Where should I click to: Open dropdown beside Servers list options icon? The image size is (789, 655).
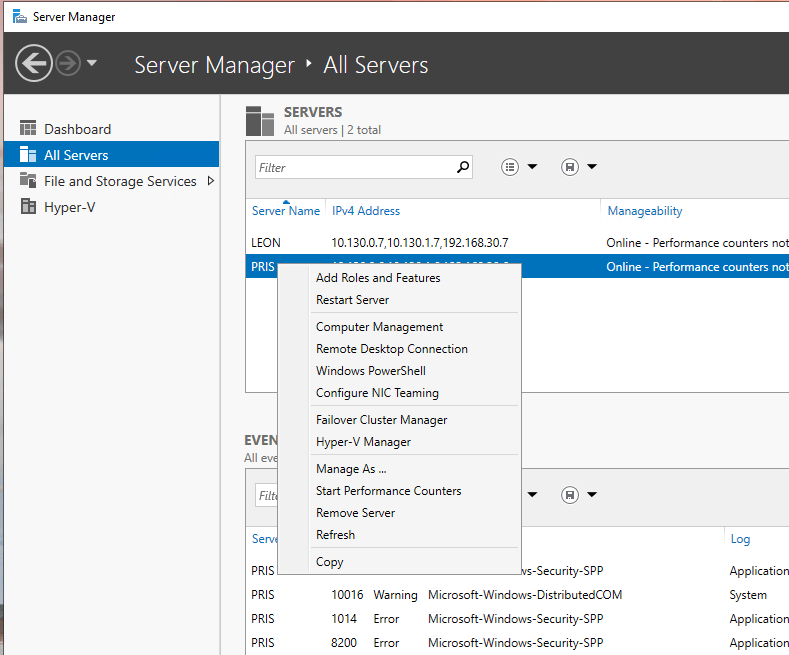click(532, 168)
